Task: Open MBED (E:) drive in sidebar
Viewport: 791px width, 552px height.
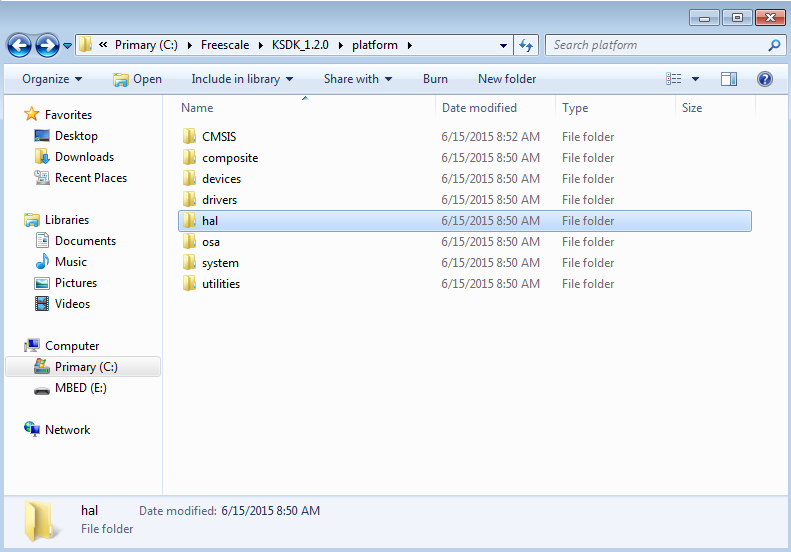Action: point(80,388)
